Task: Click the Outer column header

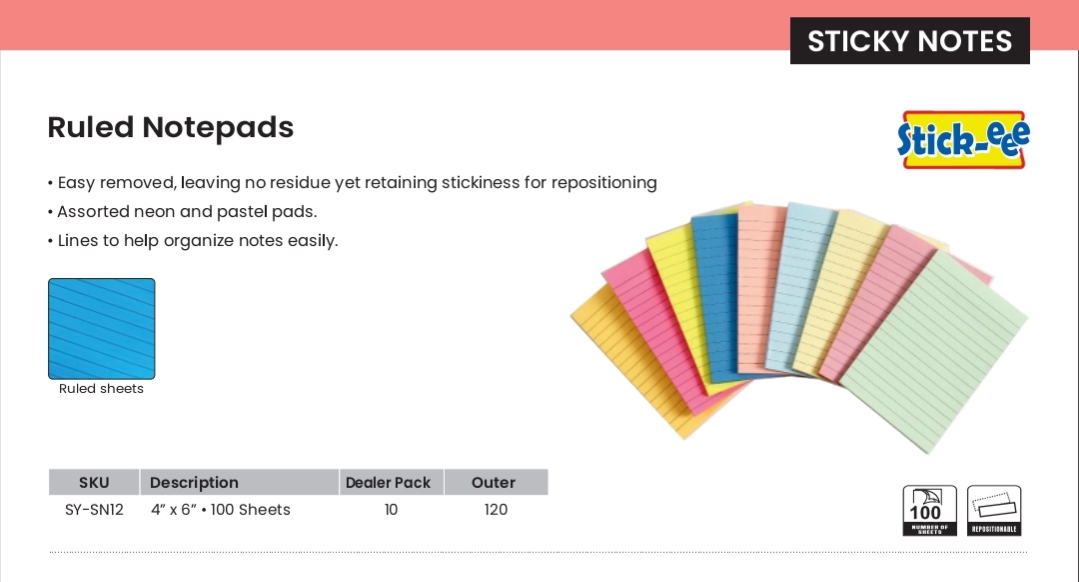Action: pos(494,482)
